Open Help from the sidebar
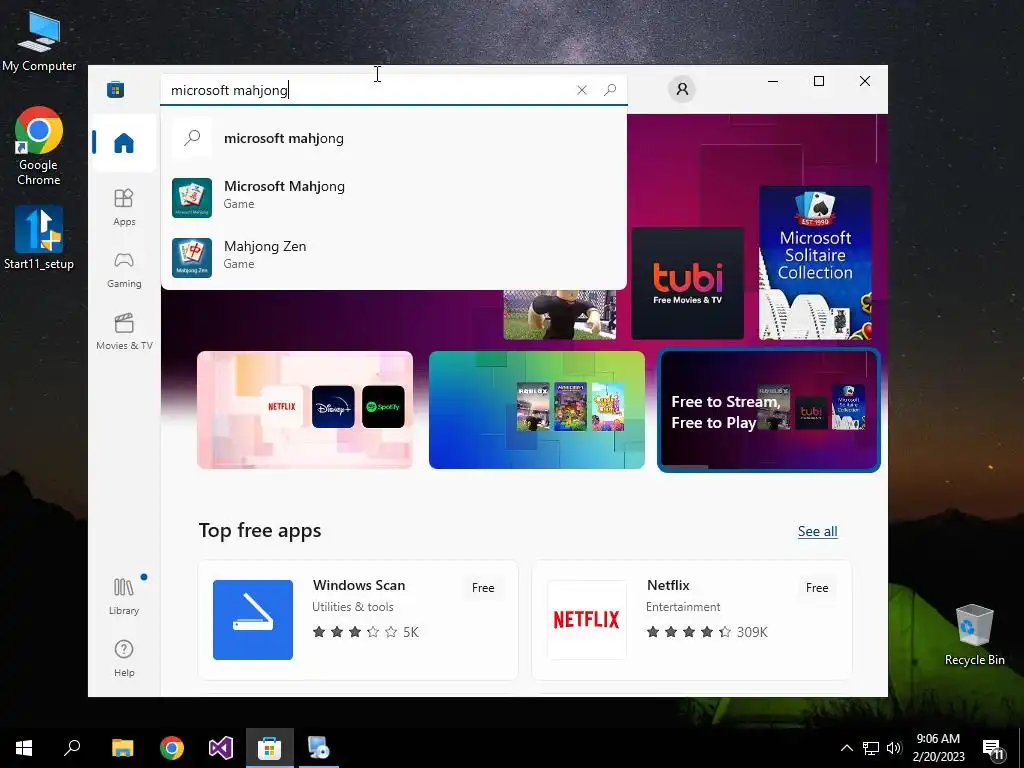Screen dimensions: 1024x768 pyautogui.click(x=124, y=658)
